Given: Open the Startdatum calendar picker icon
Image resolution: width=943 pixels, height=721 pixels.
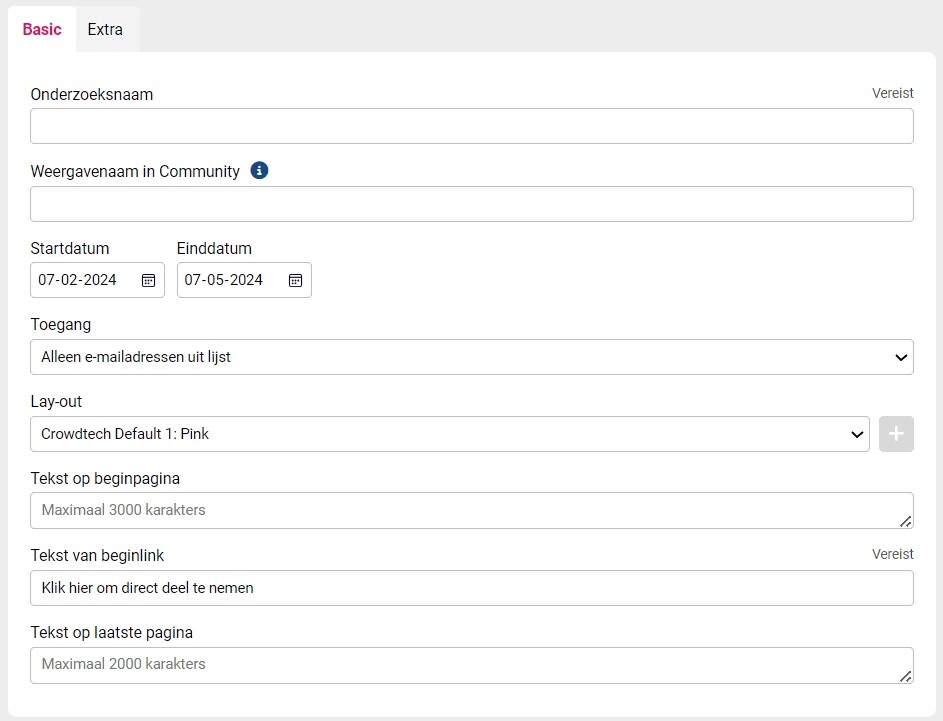Looking at the screenshot, I should click(149, 280).
